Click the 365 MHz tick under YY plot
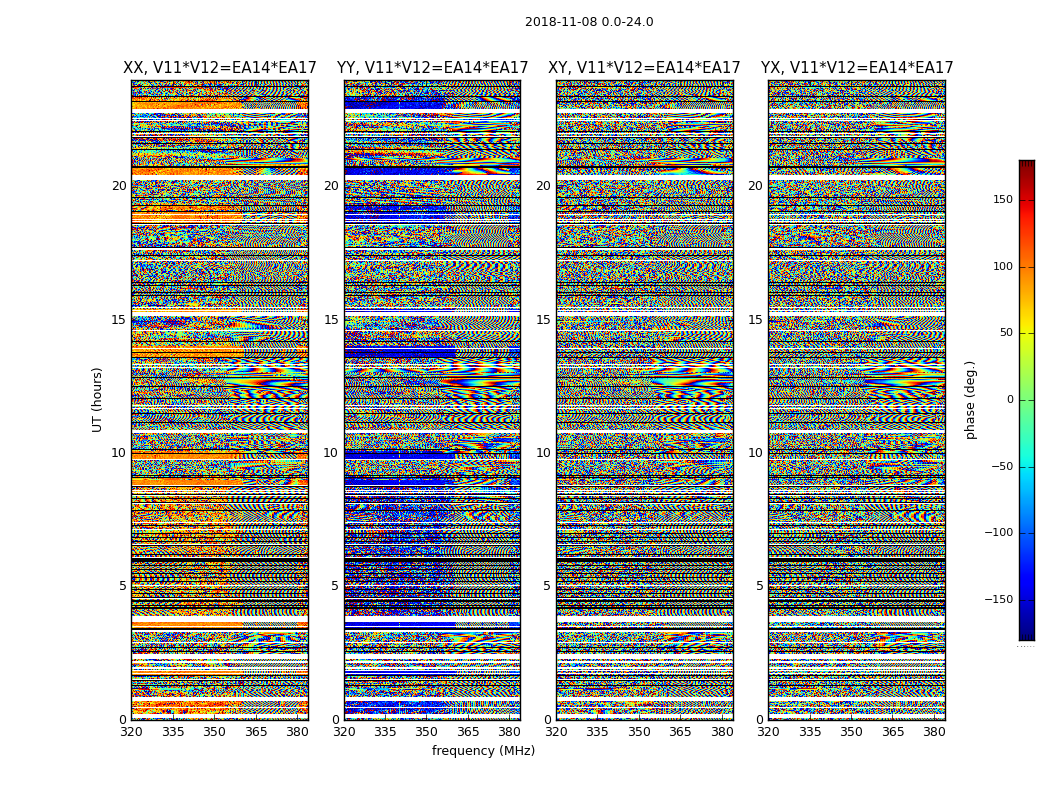Viewport: 1050px width, 800px height. (x=468, y=732)
